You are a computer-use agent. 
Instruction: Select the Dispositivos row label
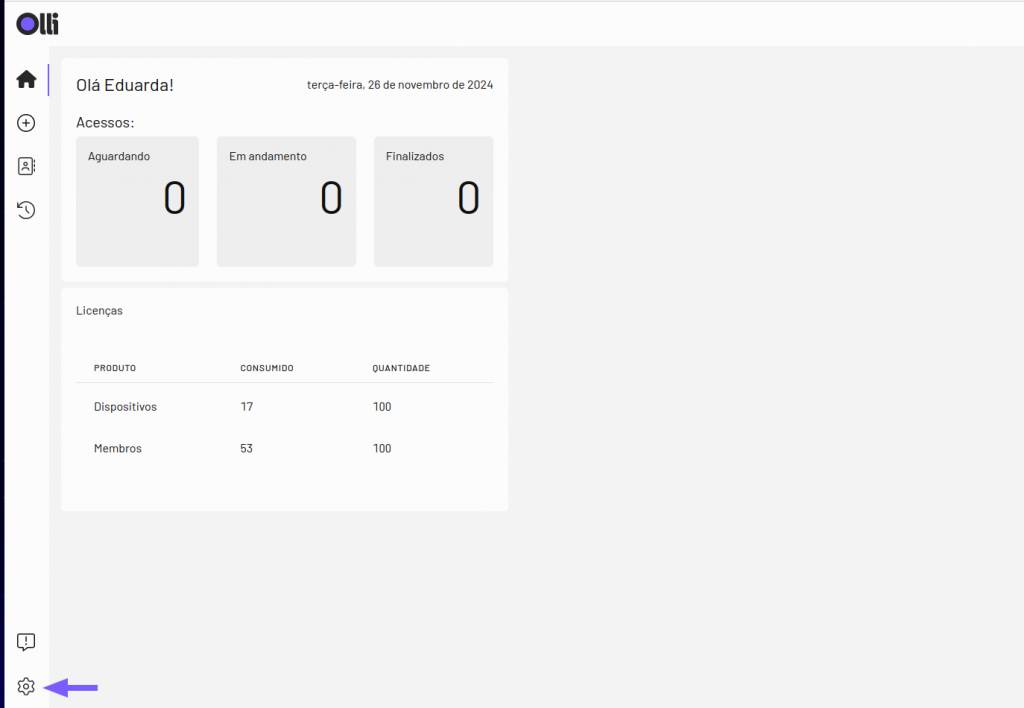pos(125,407)
